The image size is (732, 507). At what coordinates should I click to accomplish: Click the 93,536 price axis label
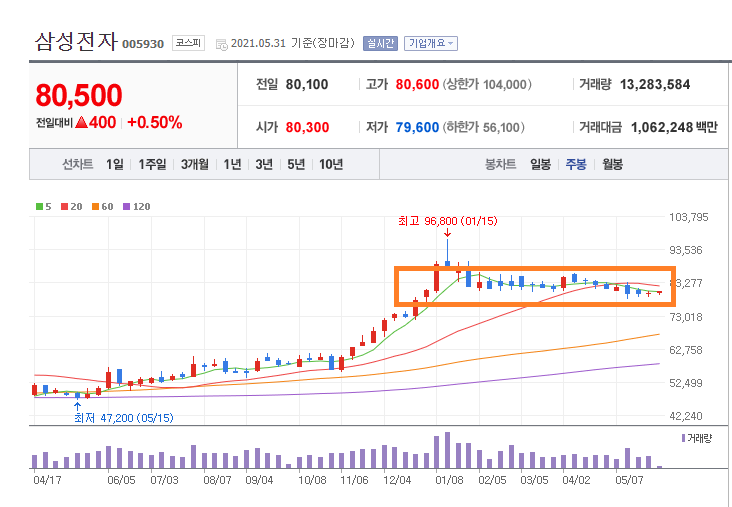[685, 250]
